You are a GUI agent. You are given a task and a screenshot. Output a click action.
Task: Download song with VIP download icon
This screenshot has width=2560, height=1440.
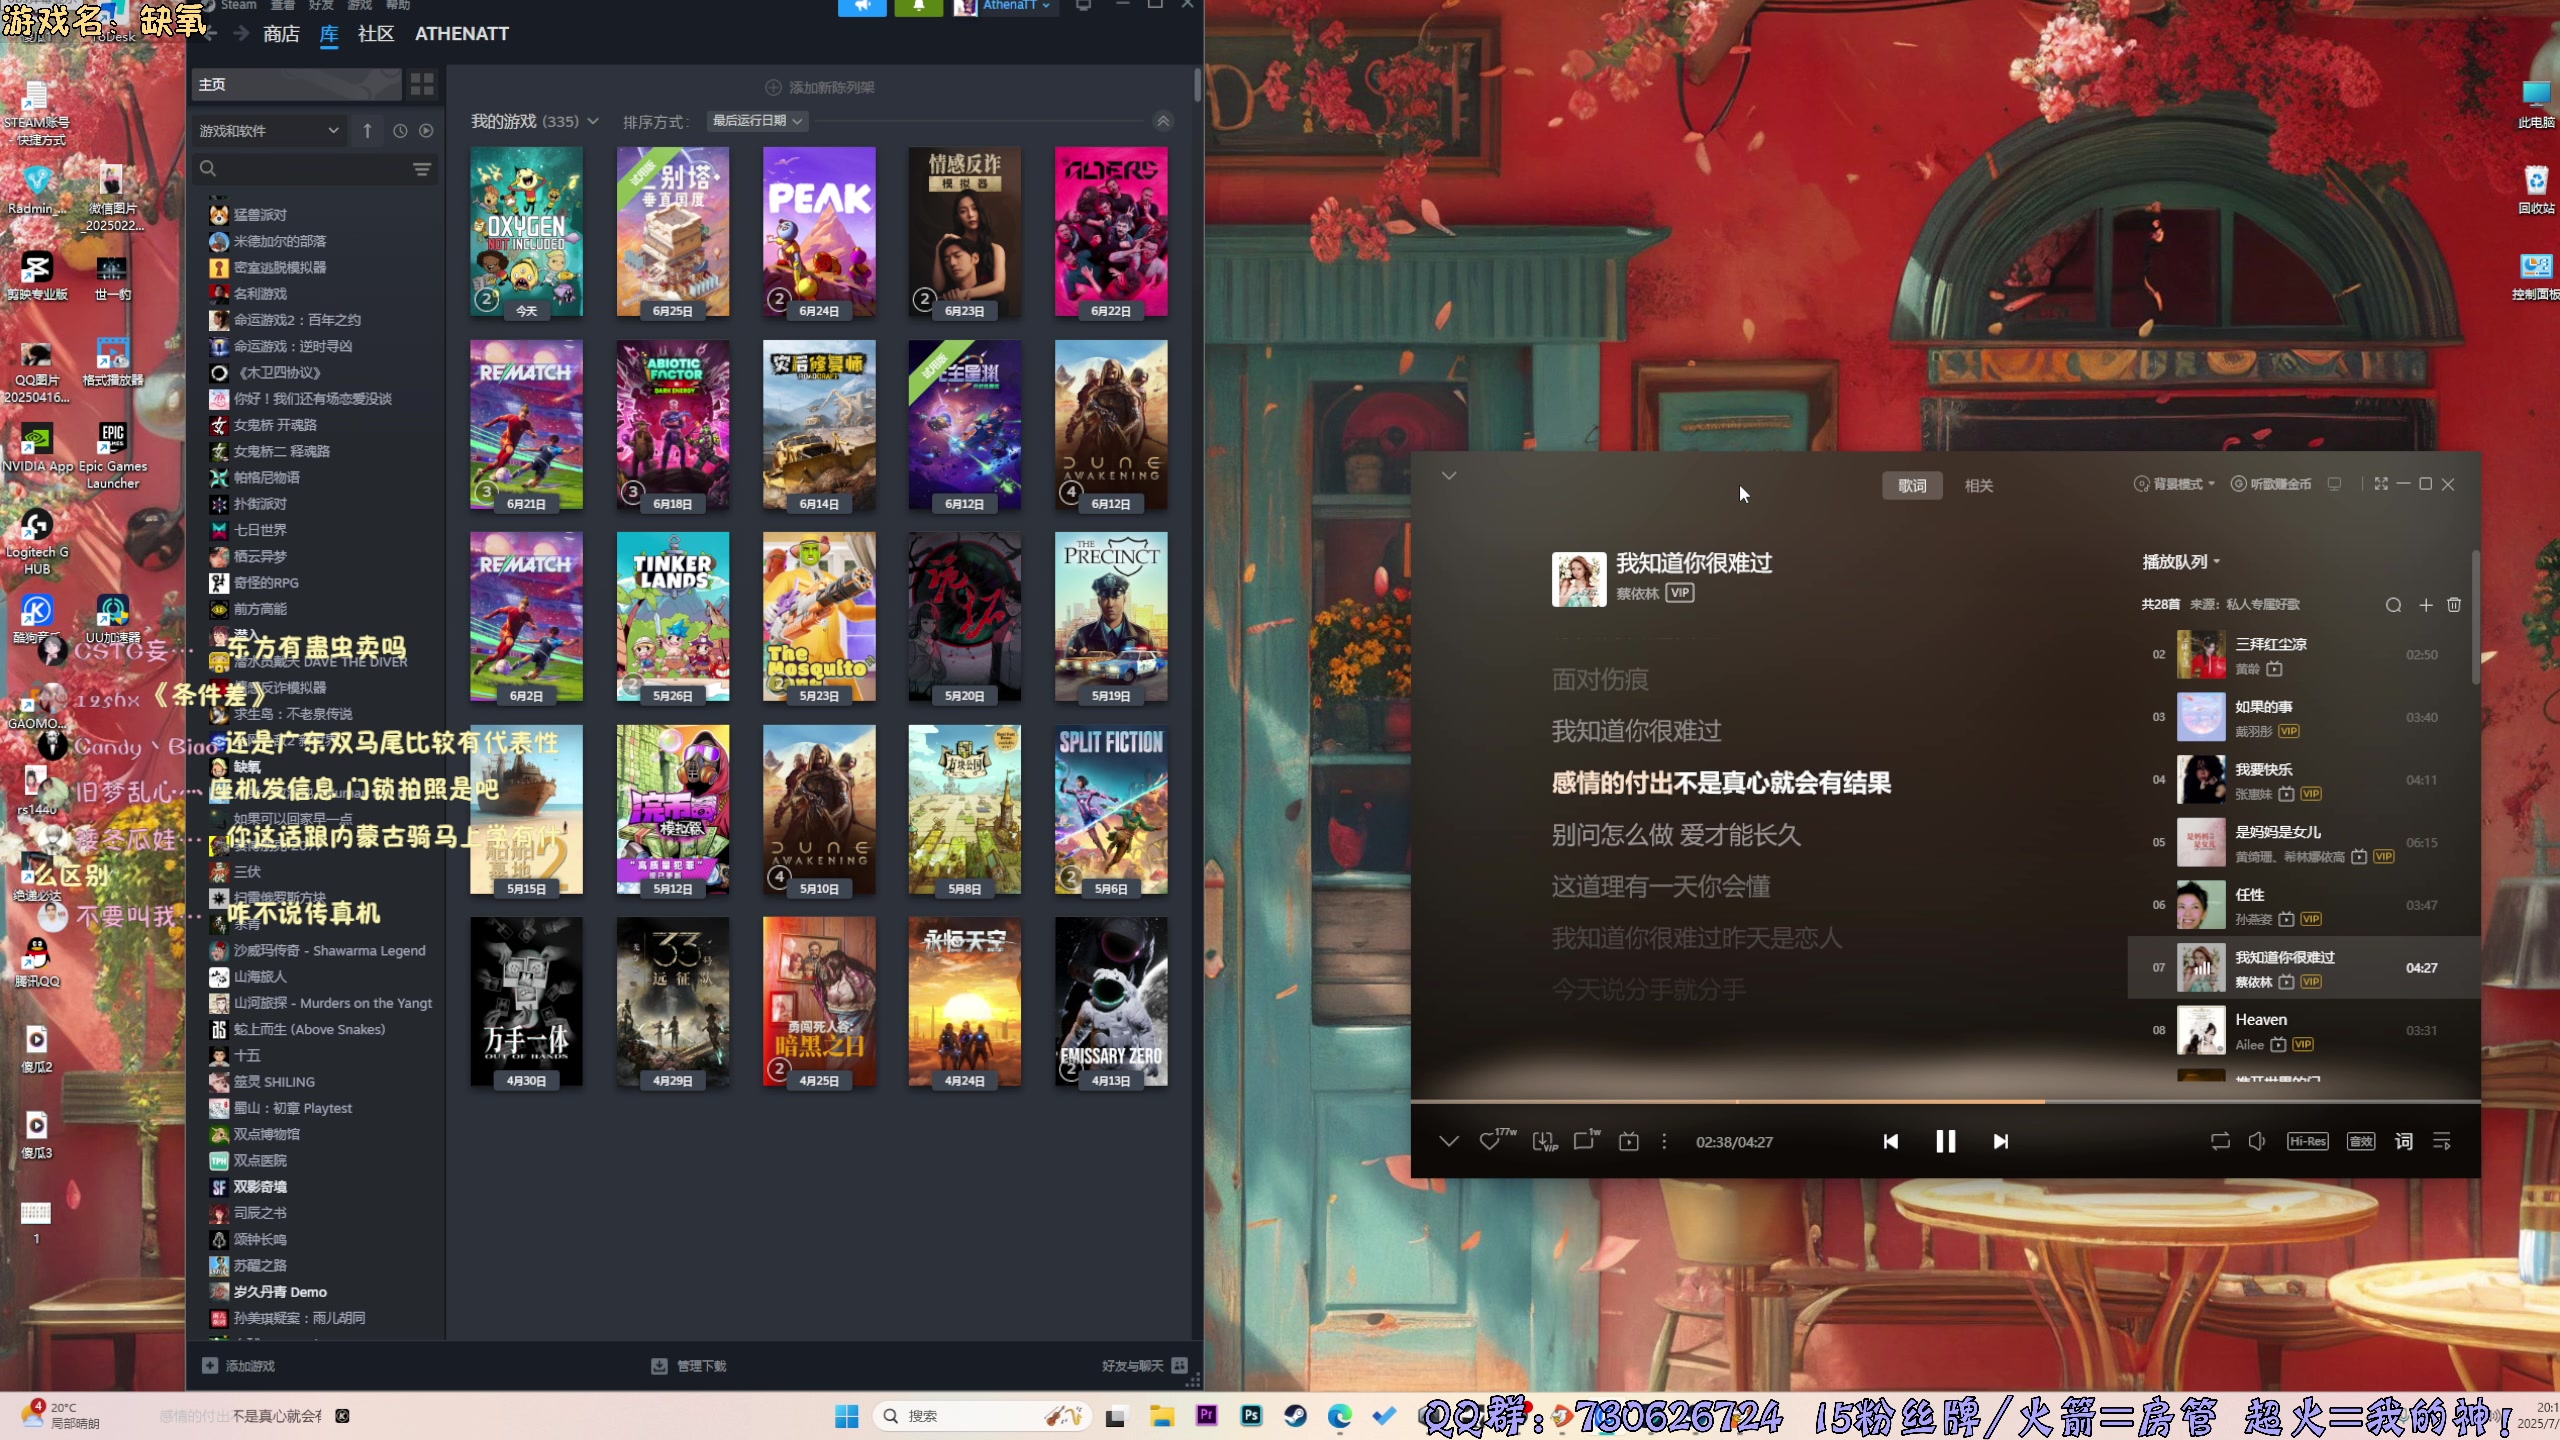point(1544,1142)
